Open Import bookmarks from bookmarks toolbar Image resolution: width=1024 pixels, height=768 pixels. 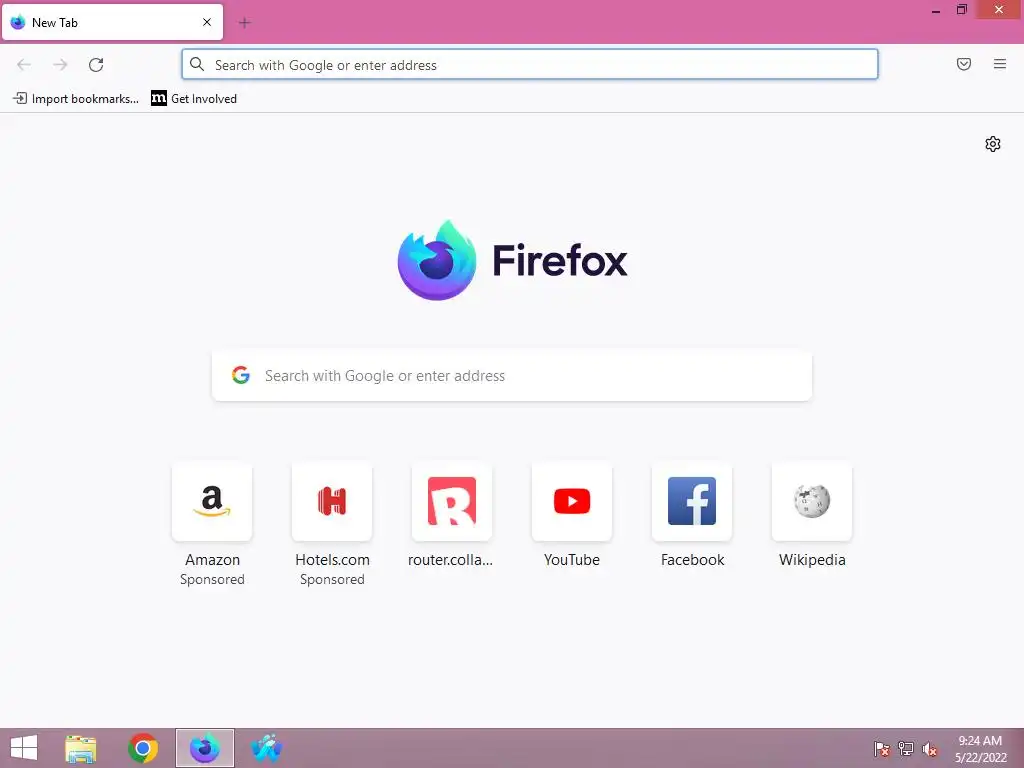[x=76, y=99]
